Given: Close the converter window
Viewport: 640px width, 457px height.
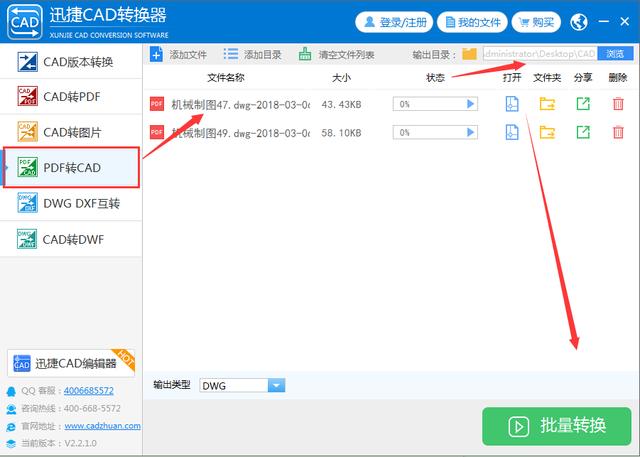Looking at the screenshot, I should [624, 21].
